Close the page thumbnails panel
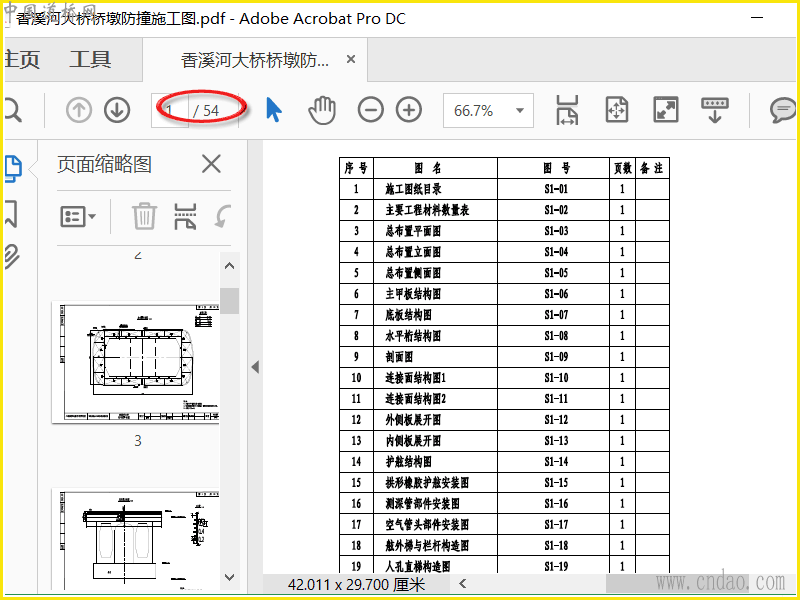Image resolution: width=800 pixels, height=600 pixels. [211, 164]
